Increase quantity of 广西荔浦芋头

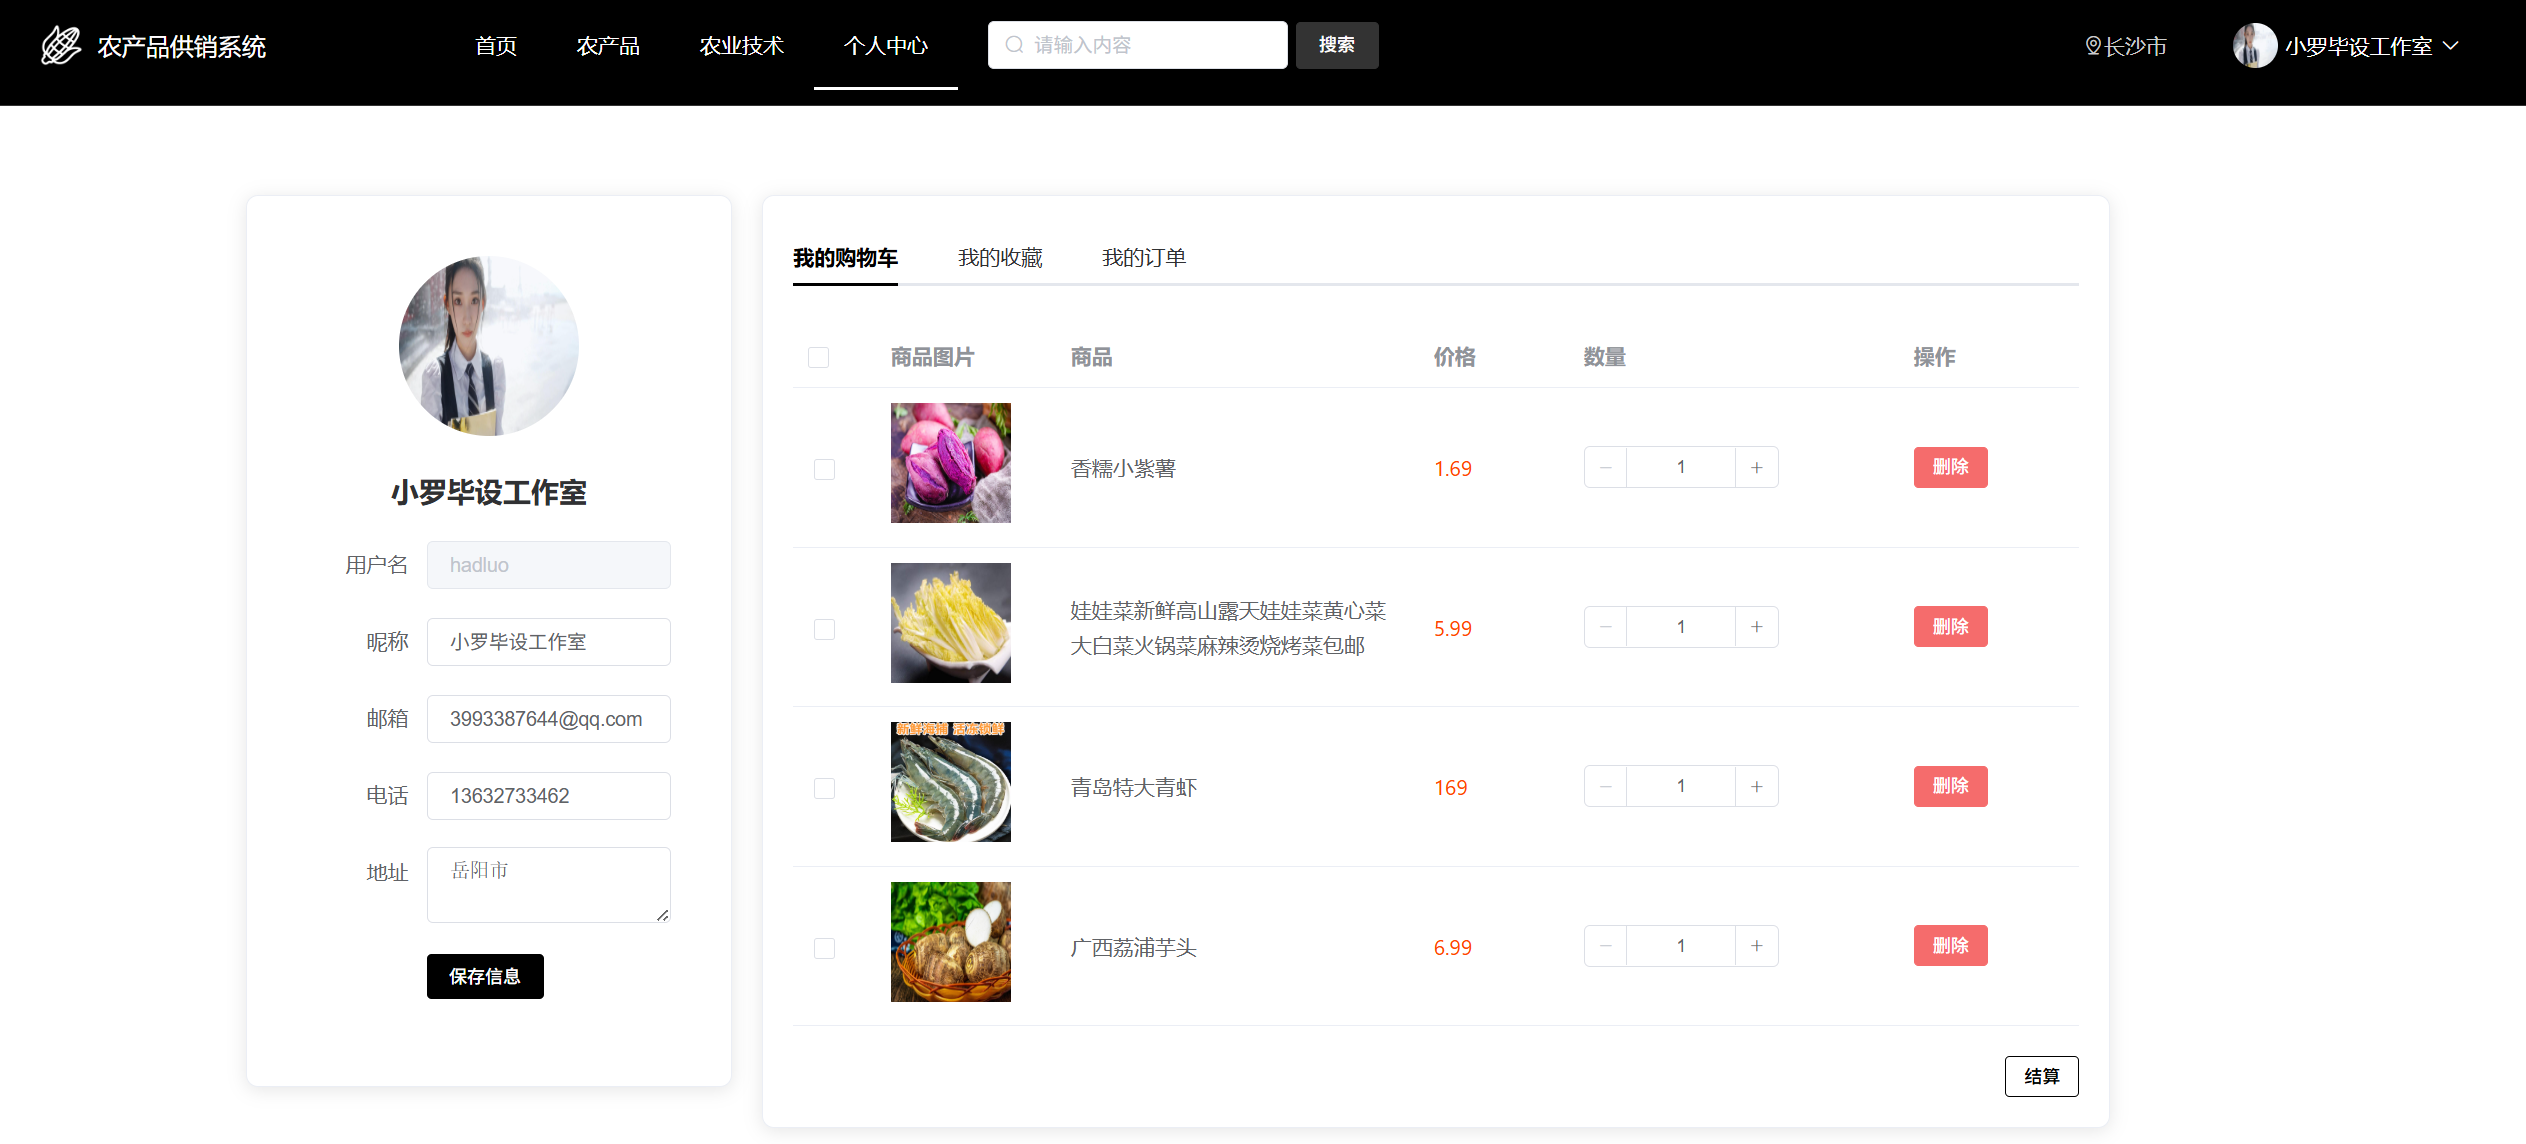click(x=1756, y=946)
